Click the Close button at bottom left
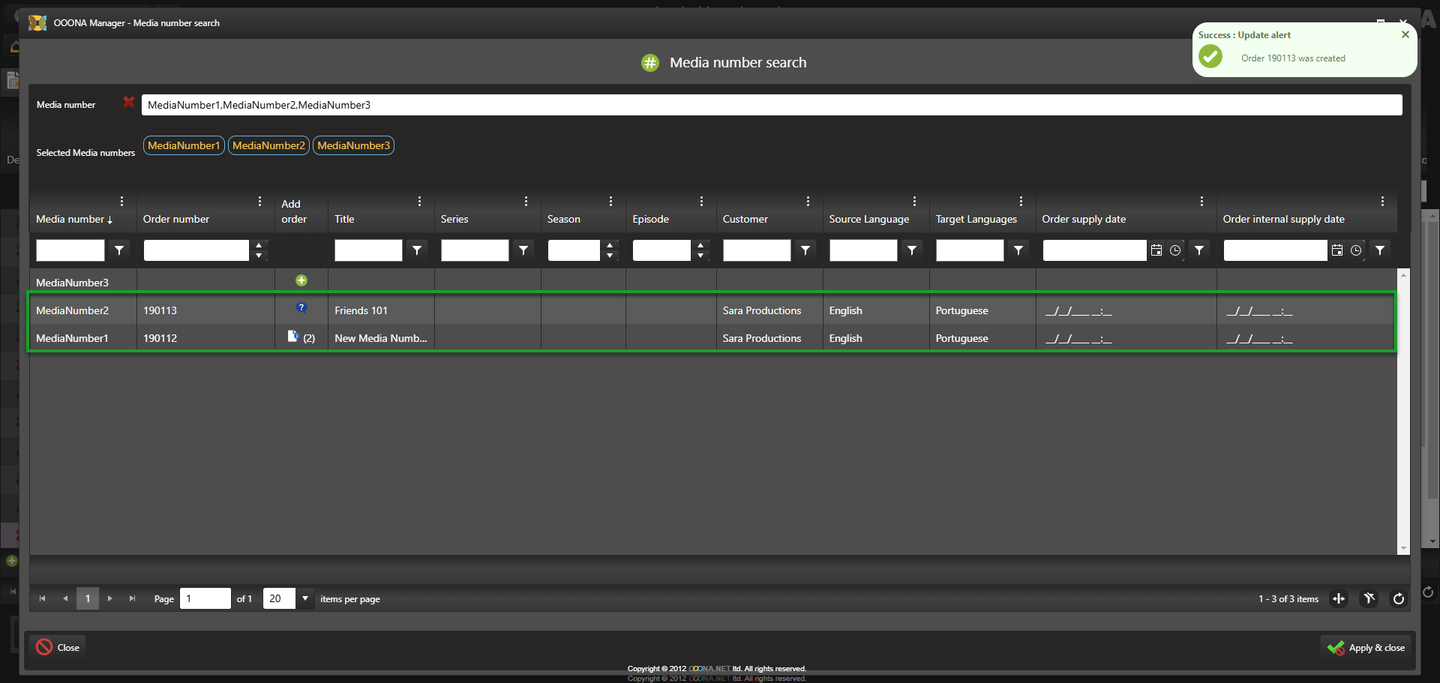The image size is (1440, 683). [x=58, y=647]
